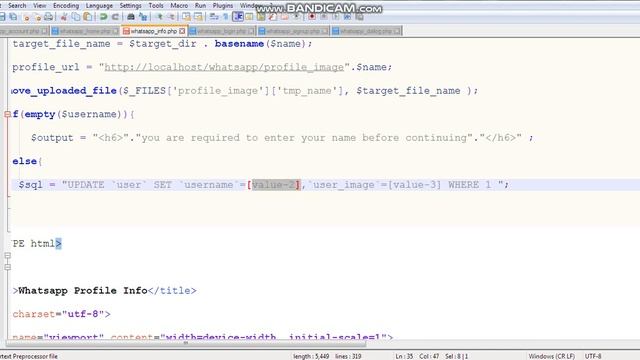Close the whatsapp_home.php tab
This screenshot has height=360, width=640.
[x=116, y=31]
